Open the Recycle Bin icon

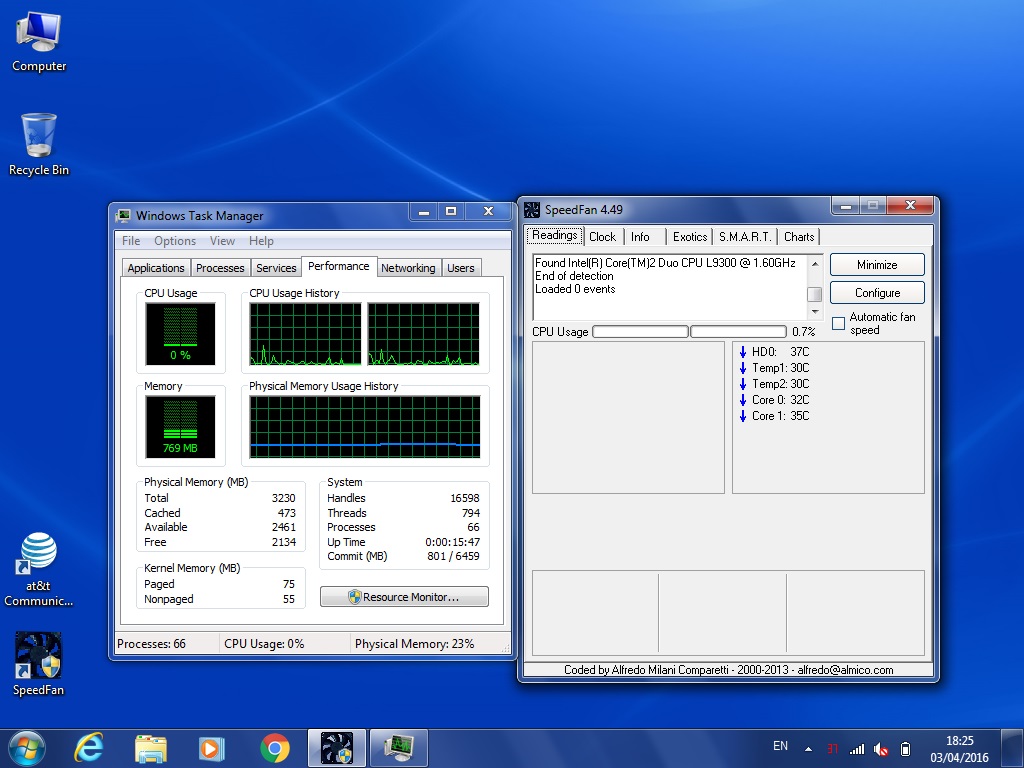coord(39,144)
